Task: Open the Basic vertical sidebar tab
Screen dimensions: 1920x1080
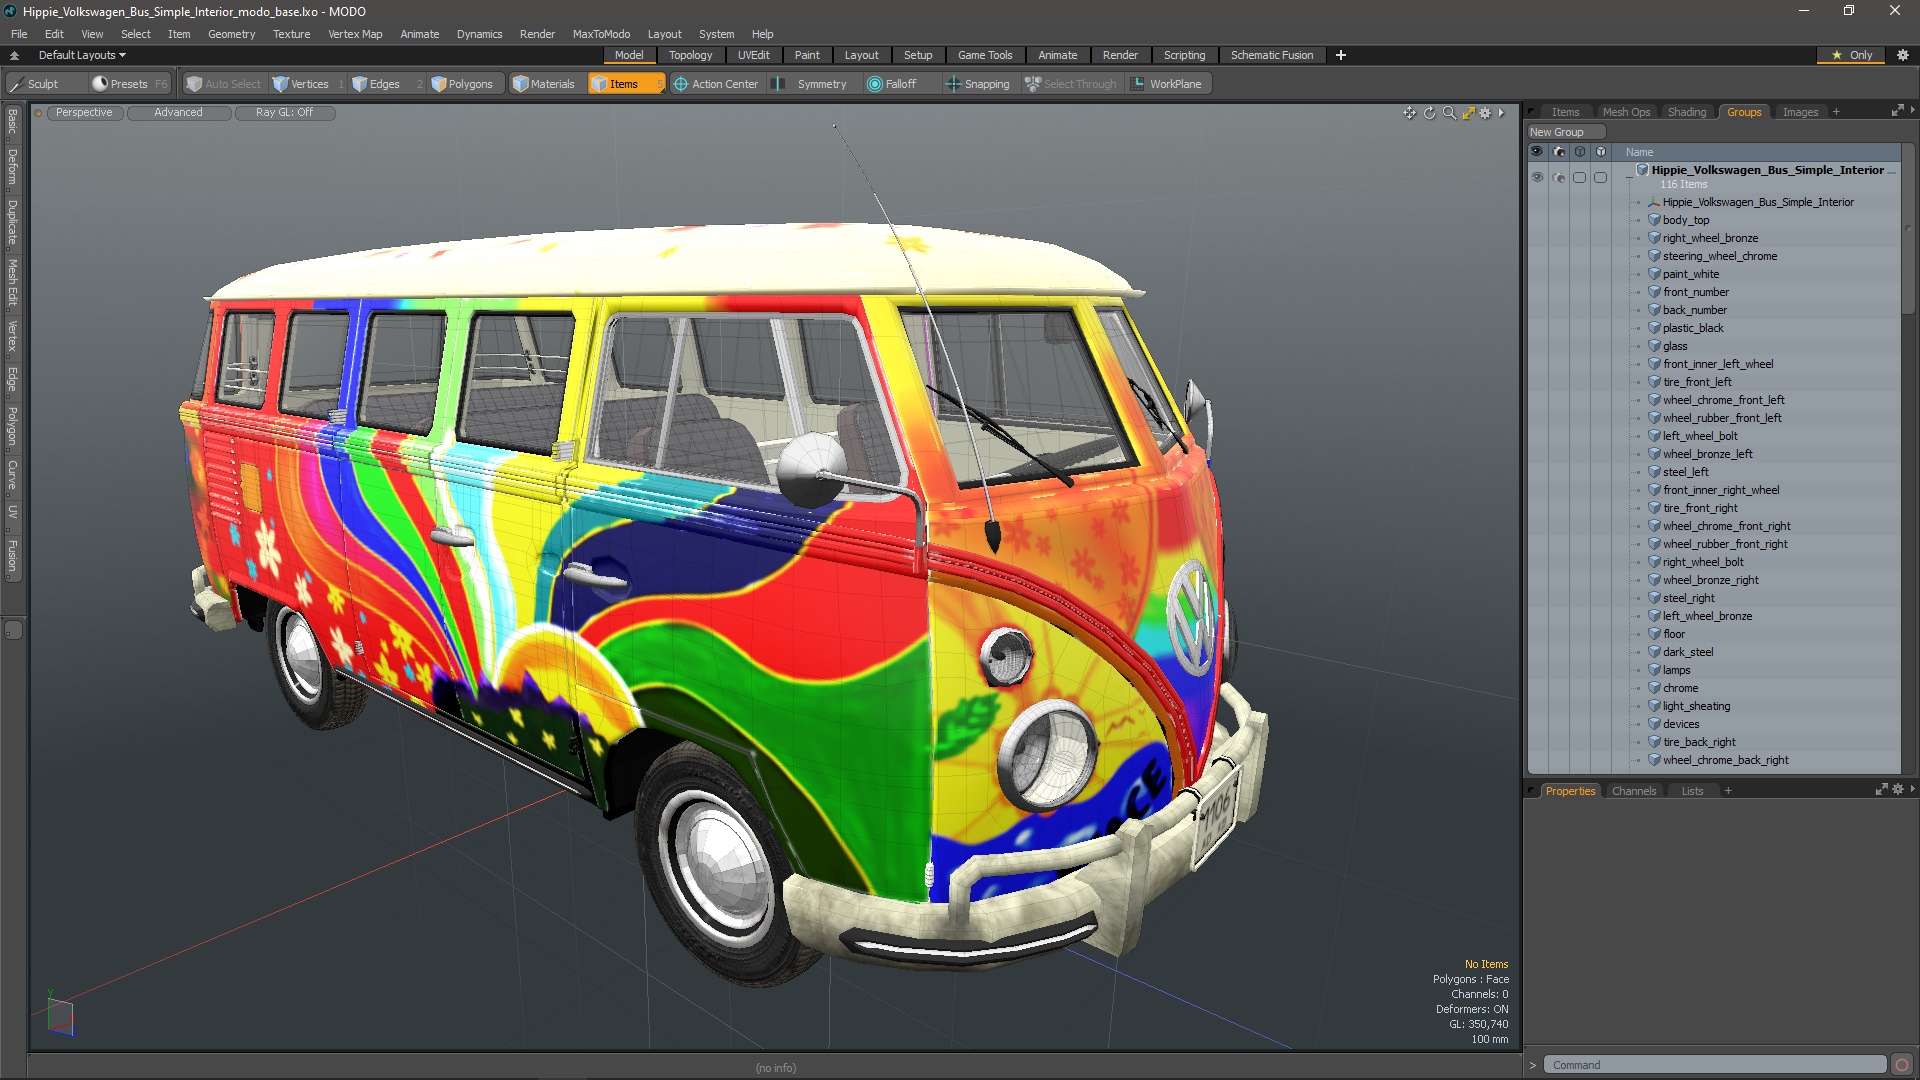Action: click(13, 122)
